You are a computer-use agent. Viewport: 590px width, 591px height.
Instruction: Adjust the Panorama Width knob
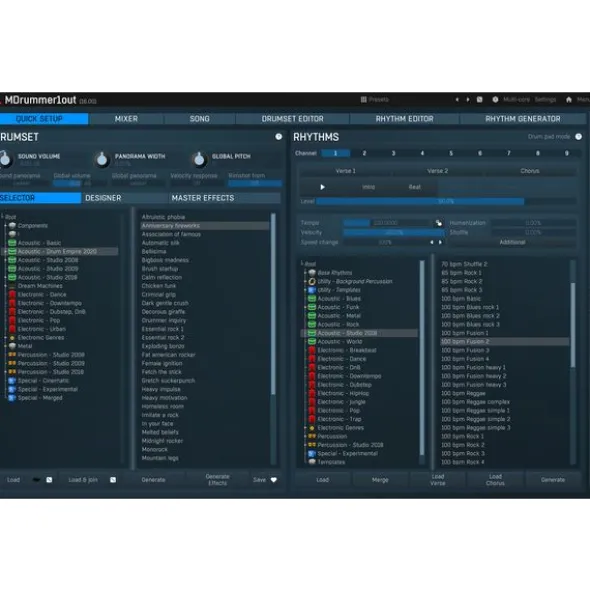102,159
